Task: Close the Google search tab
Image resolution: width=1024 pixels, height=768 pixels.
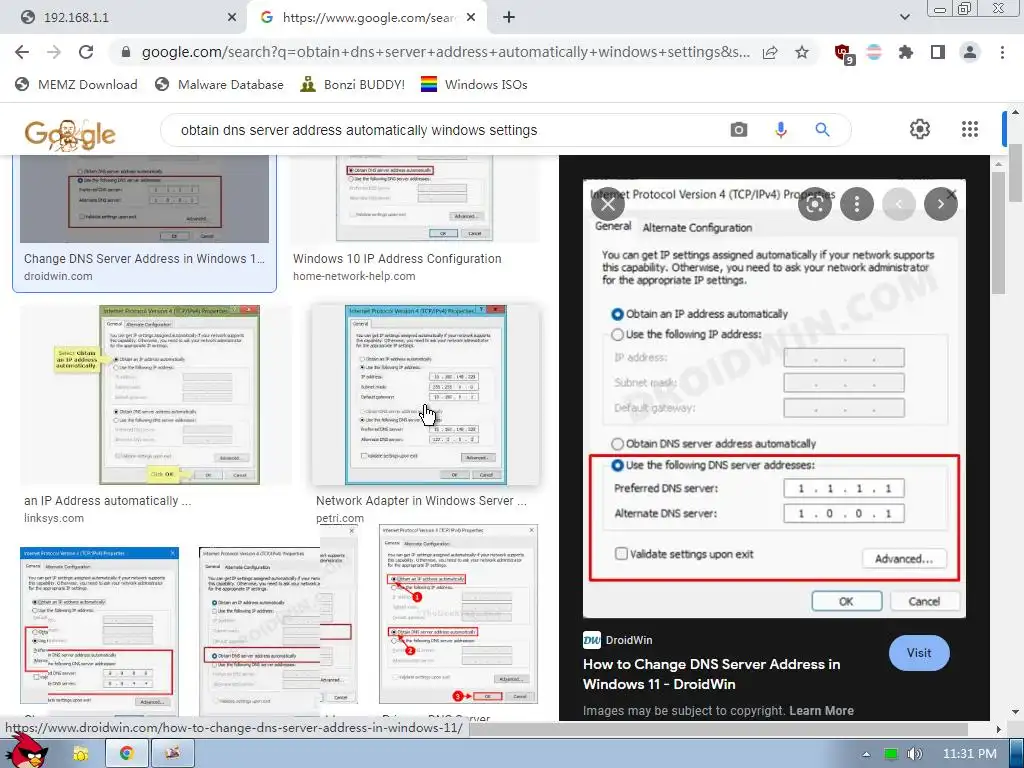Action: pyautogui.click(x=471, y=18)
